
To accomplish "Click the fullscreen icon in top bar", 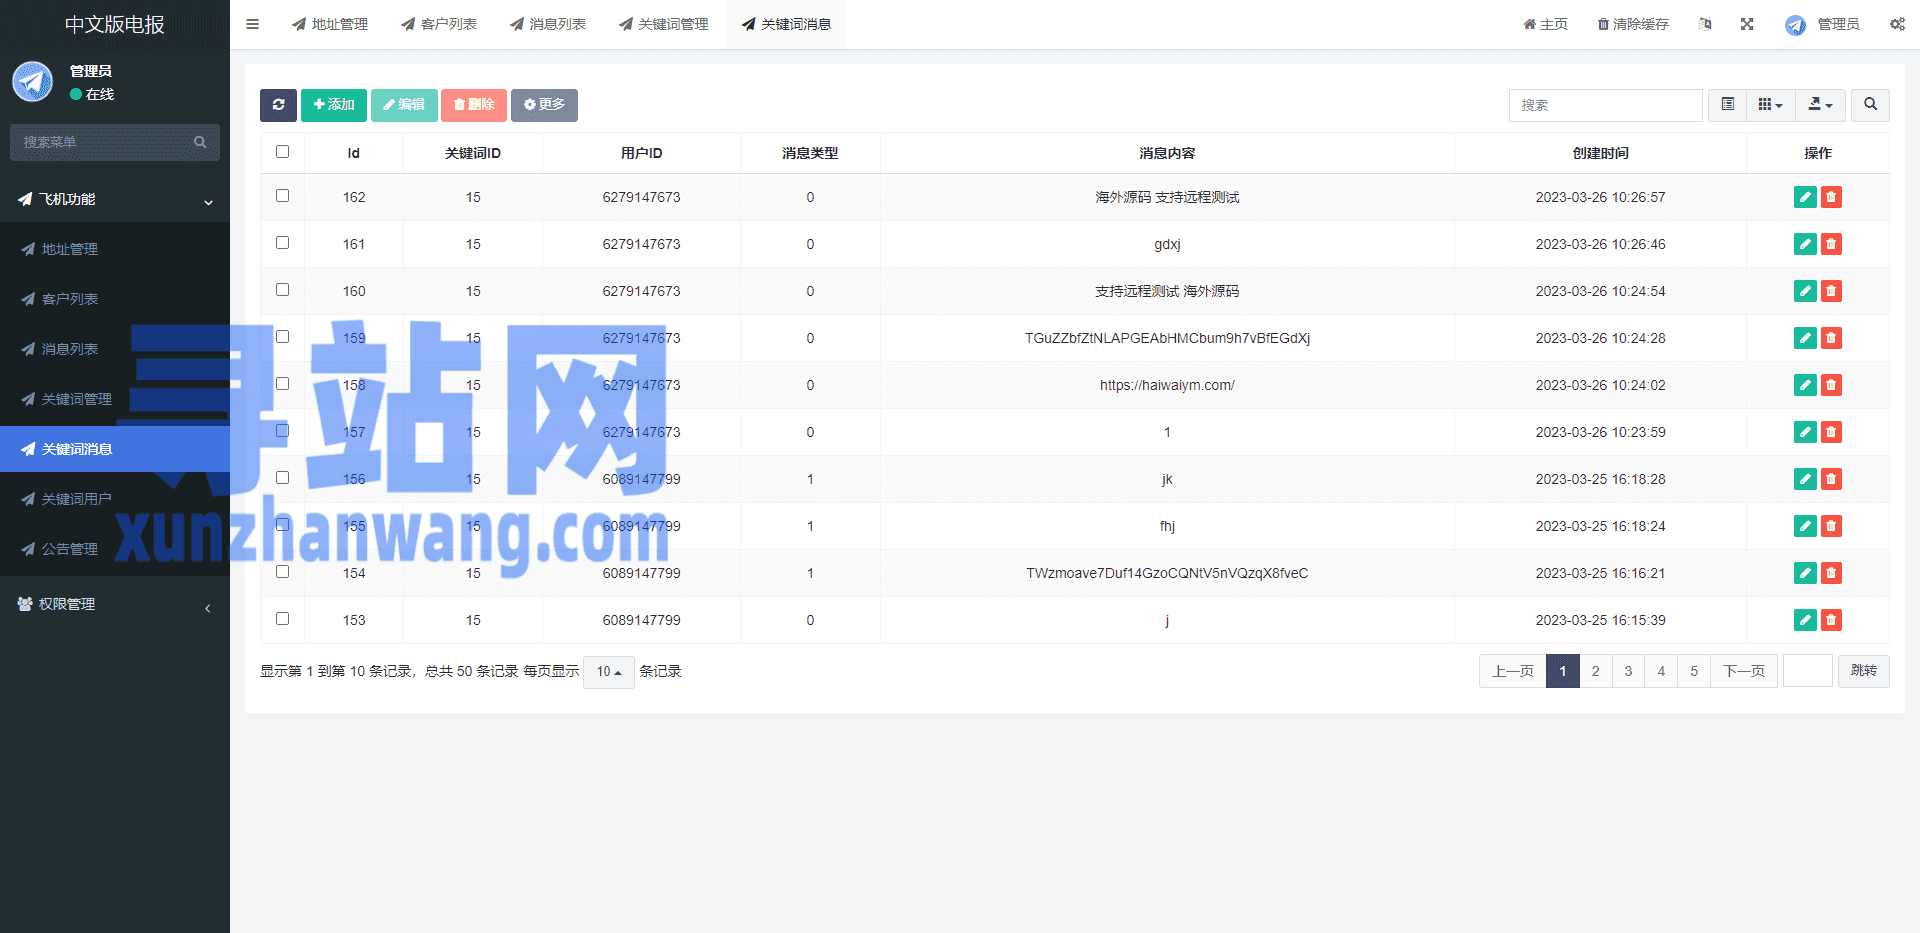I will coord(1747,24).
